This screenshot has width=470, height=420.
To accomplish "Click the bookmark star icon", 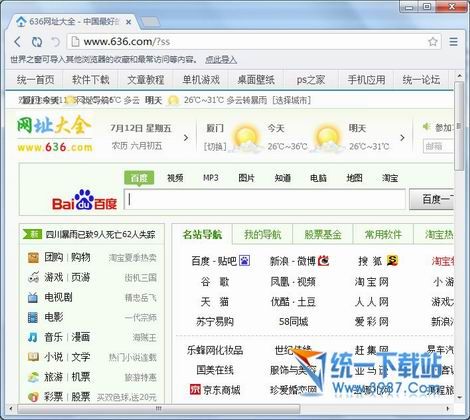I will click(x=433, y=42).
